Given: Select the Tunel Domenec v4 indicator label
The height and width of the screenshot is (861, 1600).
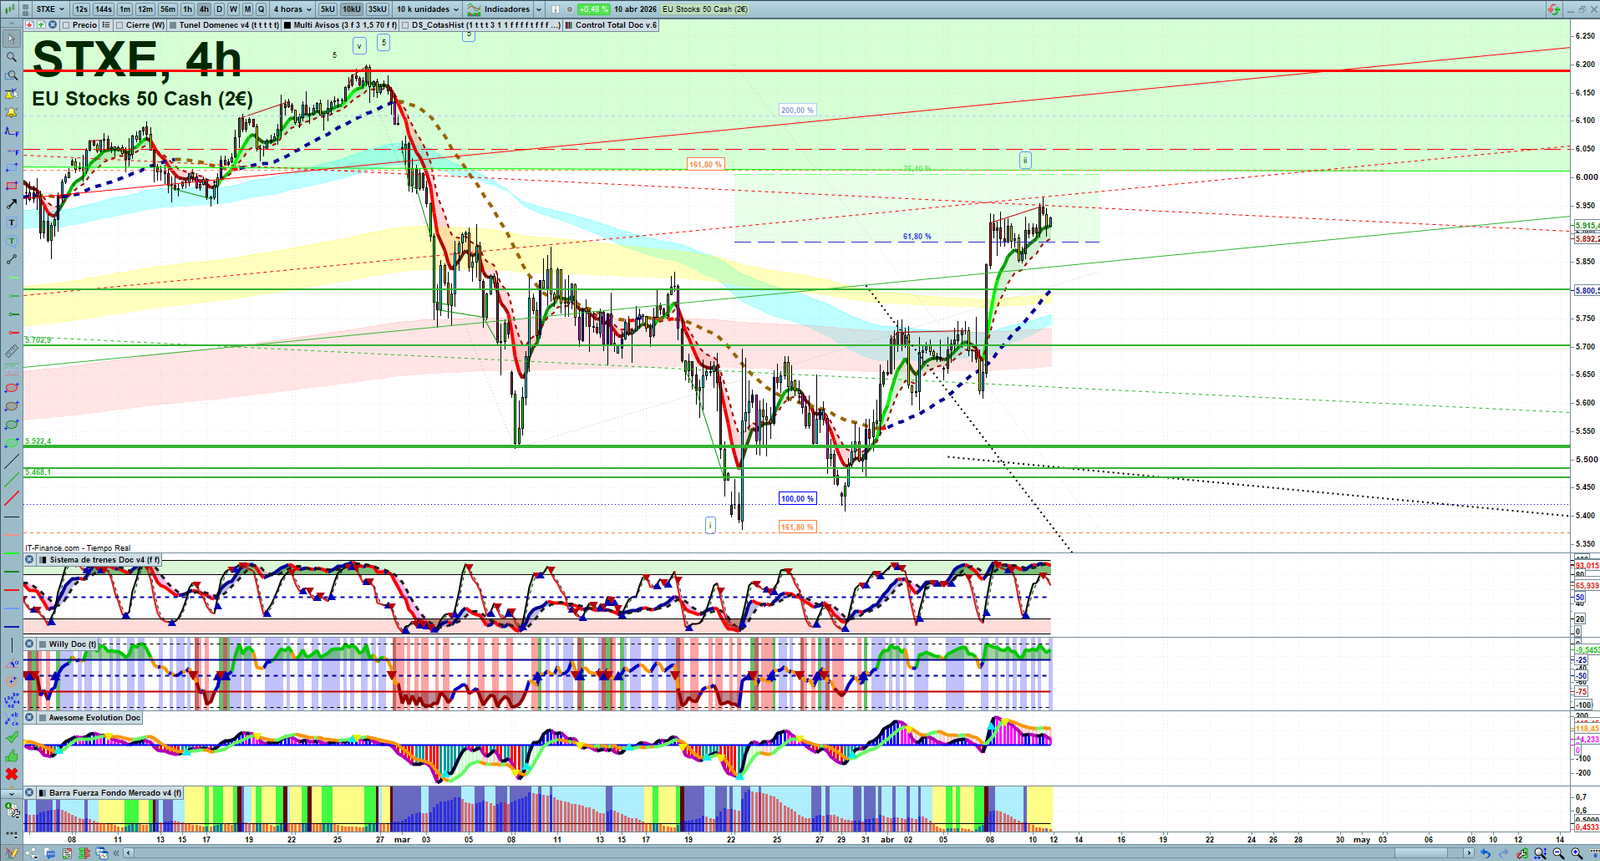Looking at the screenshot, I should [229, 25].
